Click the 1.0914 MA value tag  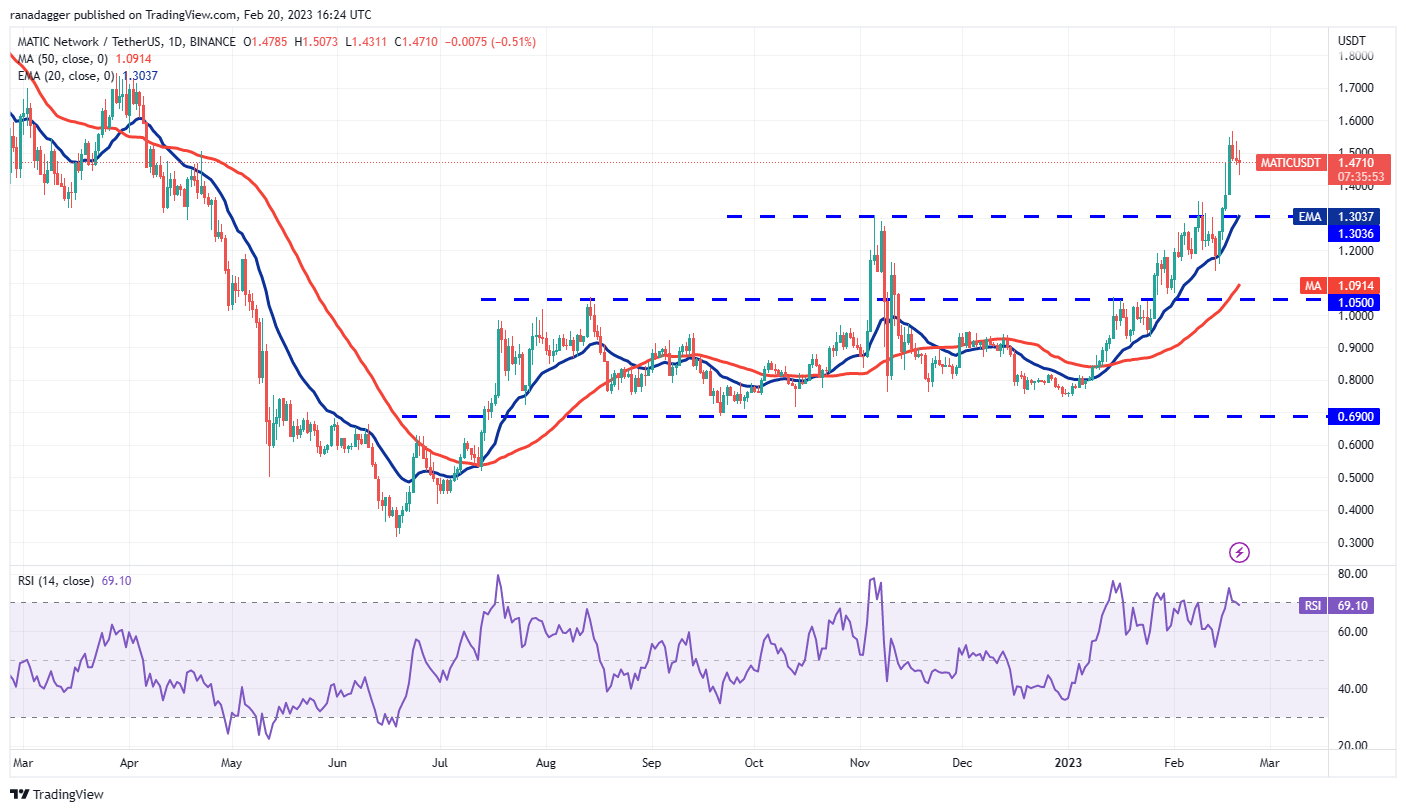tap(1356, 286)
